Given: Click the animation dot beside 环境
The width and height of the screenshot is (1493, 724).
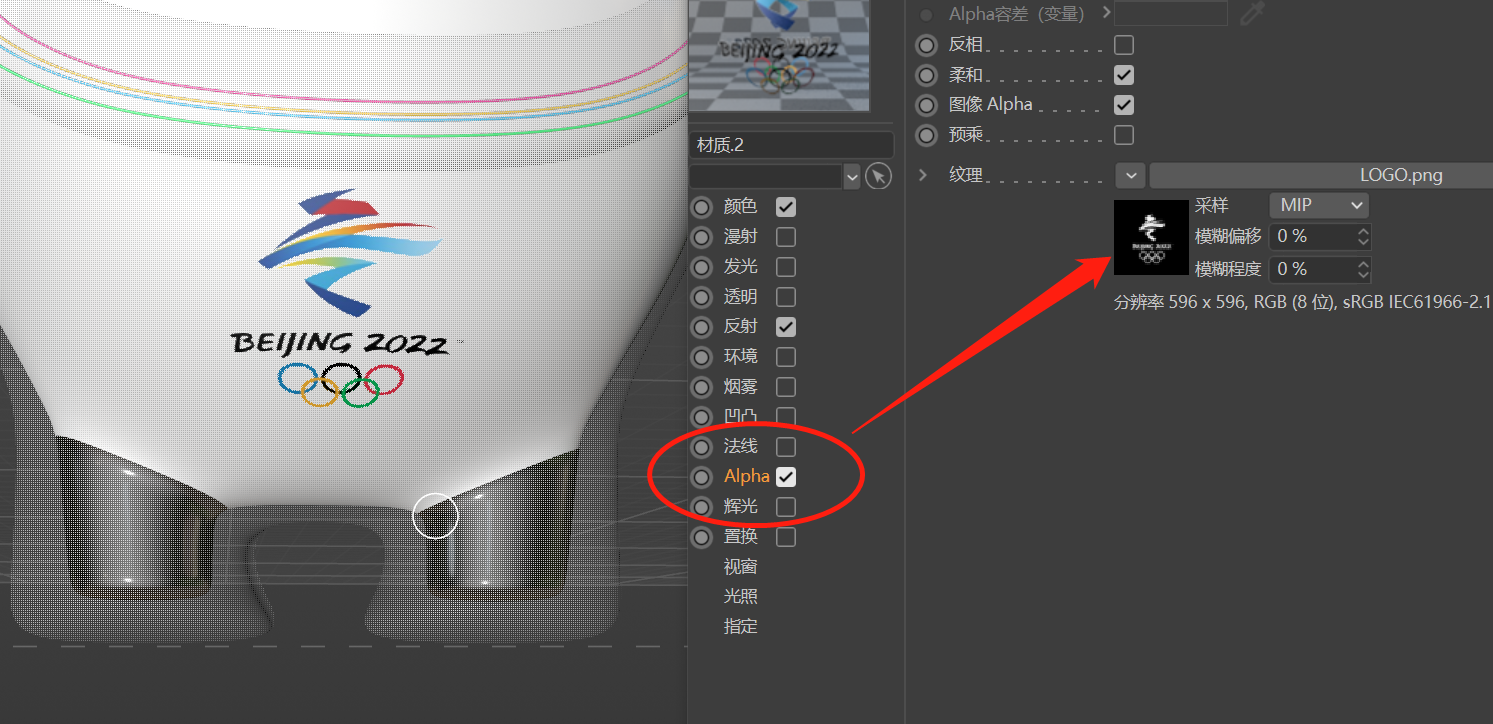Looking at the screenshot, I should point(703,357).
